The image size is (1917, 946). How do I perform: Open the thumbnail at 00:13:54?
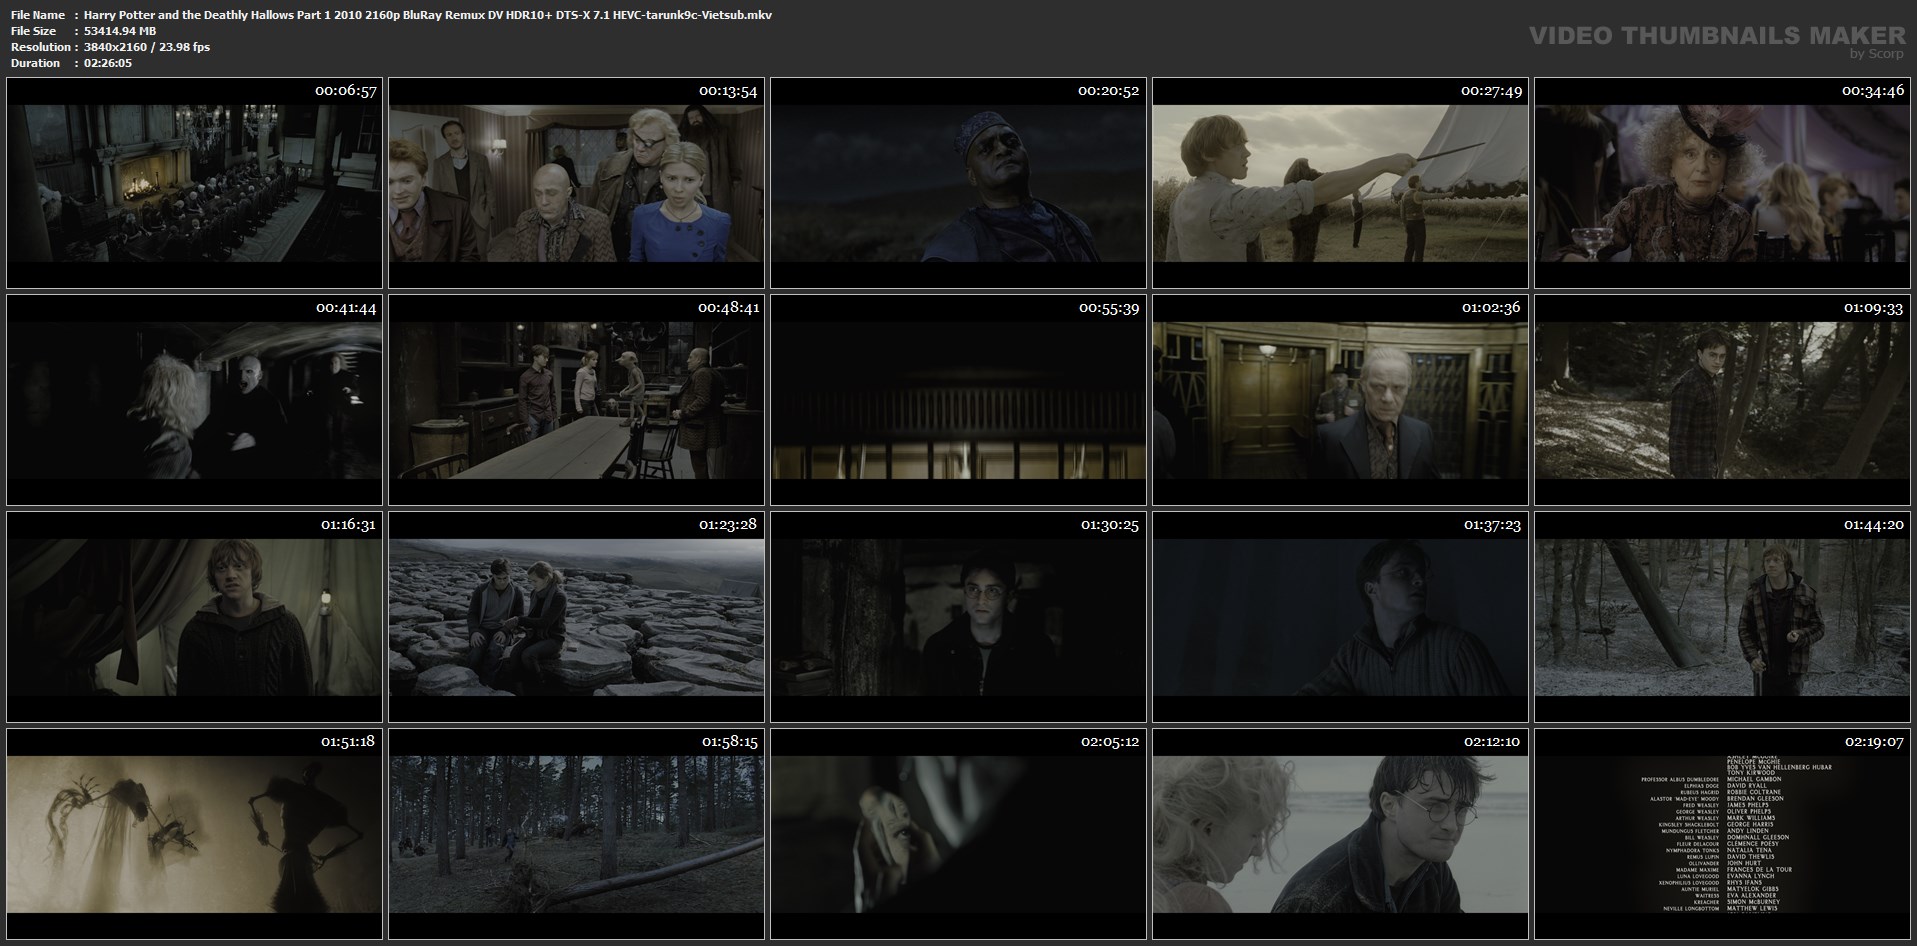click(576, 183)
